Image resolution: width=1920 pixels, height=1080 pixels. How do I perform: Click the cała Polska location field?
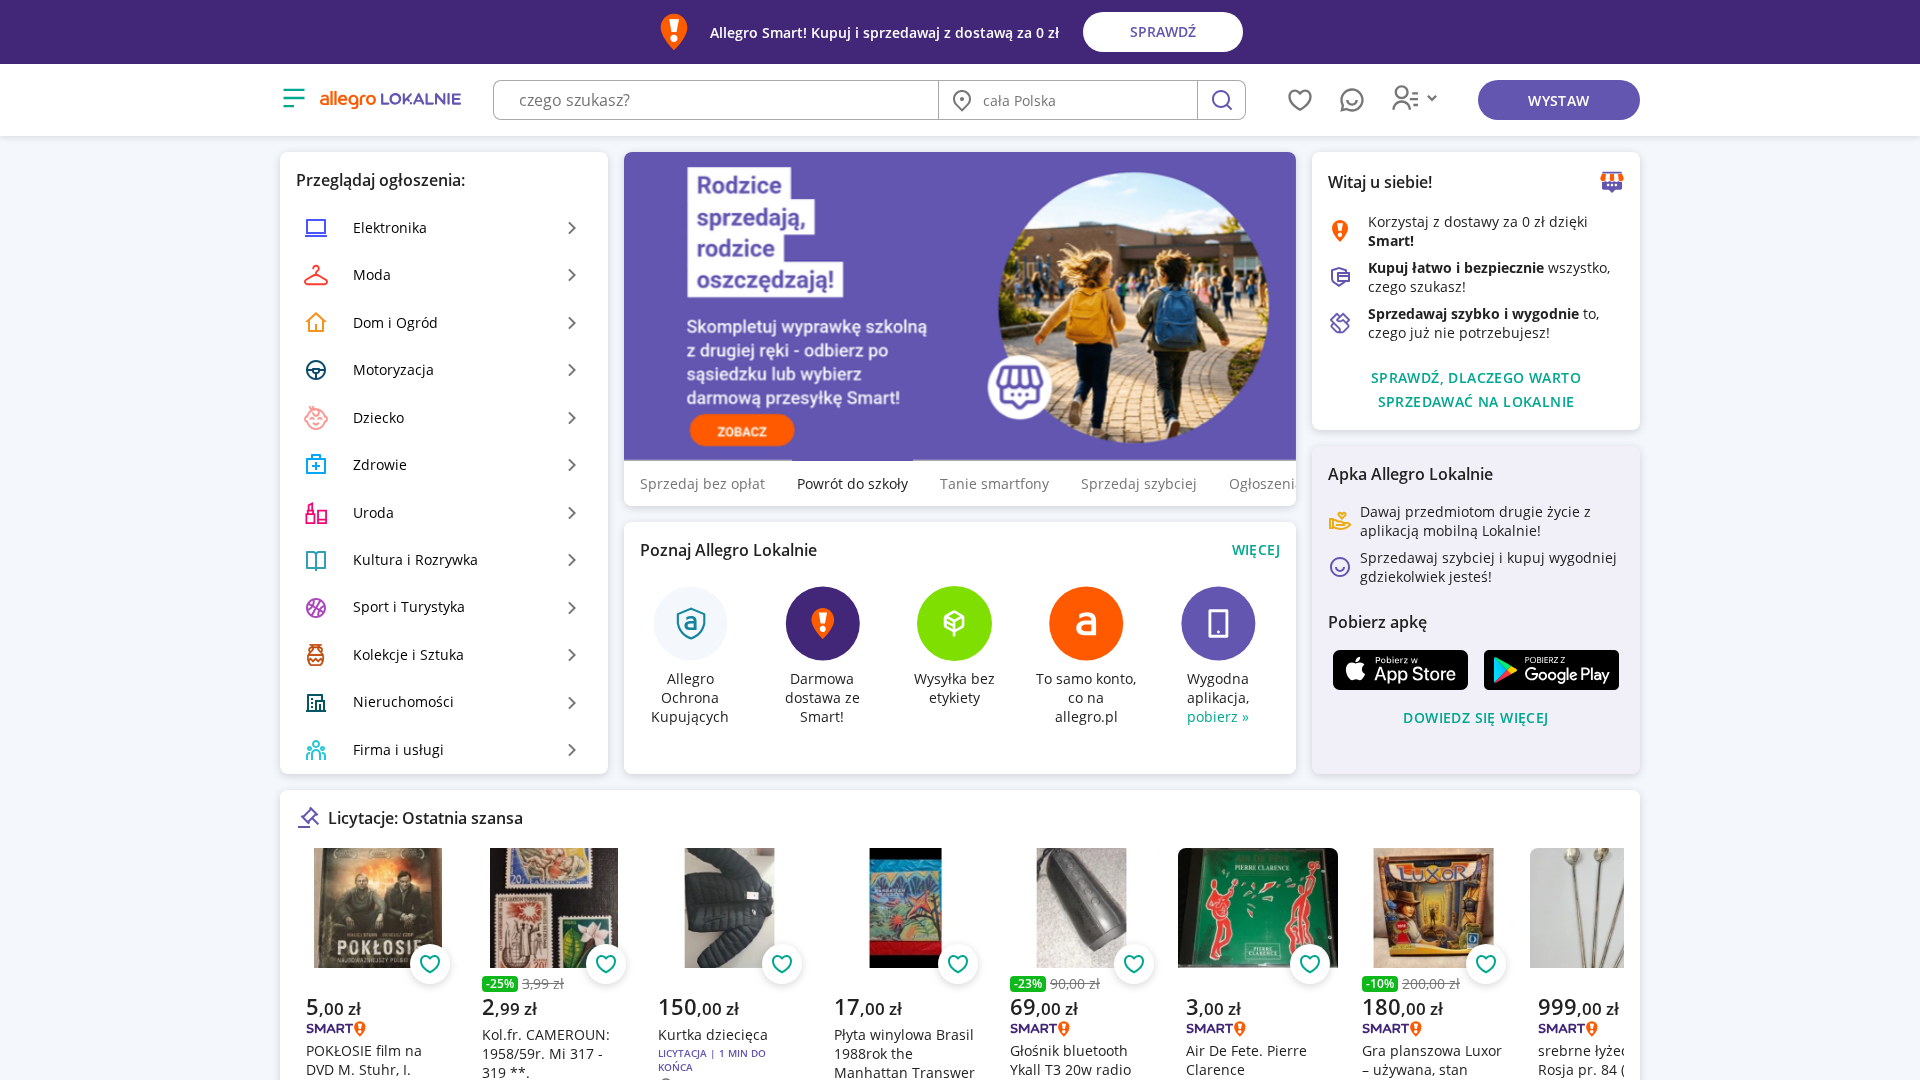1068,100
